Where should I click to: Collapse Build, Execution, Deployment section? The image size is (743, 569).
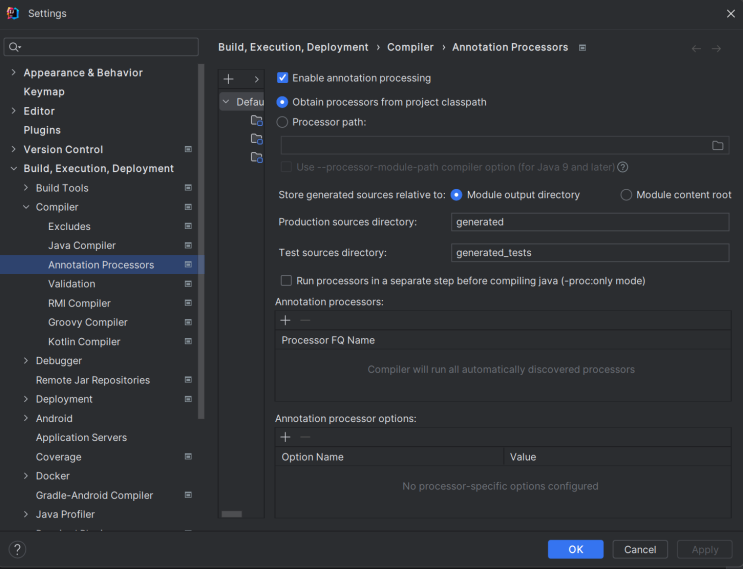click(x=13, y=169)
